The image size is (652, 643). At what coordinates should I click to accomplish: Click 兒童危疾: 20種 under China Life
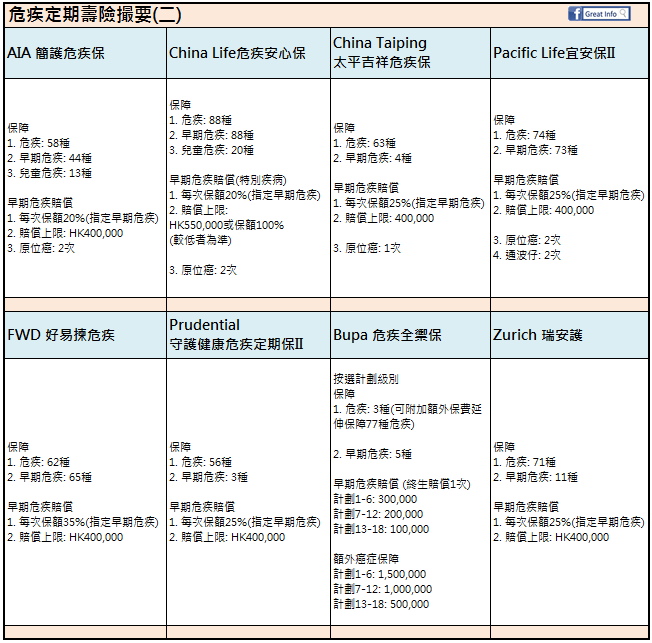pyautogui.click(x=212, y=150)
